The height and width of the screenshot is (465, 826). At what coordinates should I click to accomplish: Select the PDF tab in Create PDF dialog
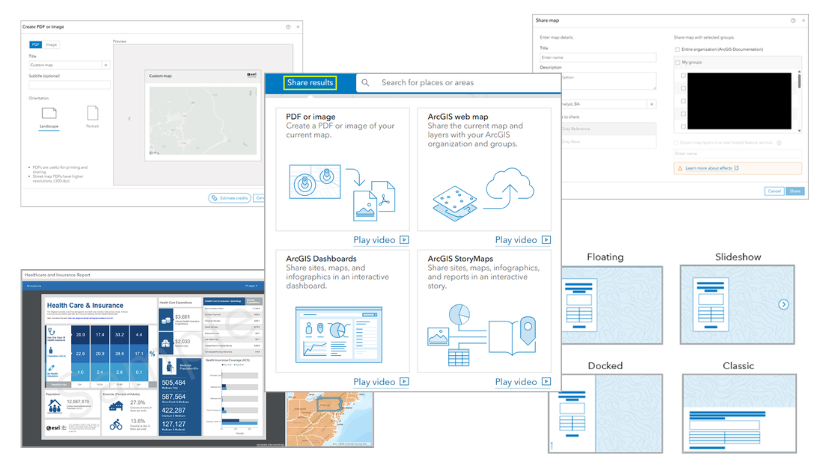point(35,45)
